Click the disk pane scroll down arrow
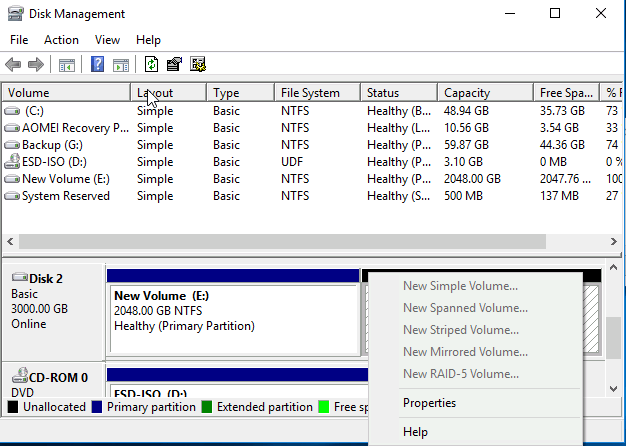Image resolution: width=626 pixels, height=446 pixels. pos(613,389)
